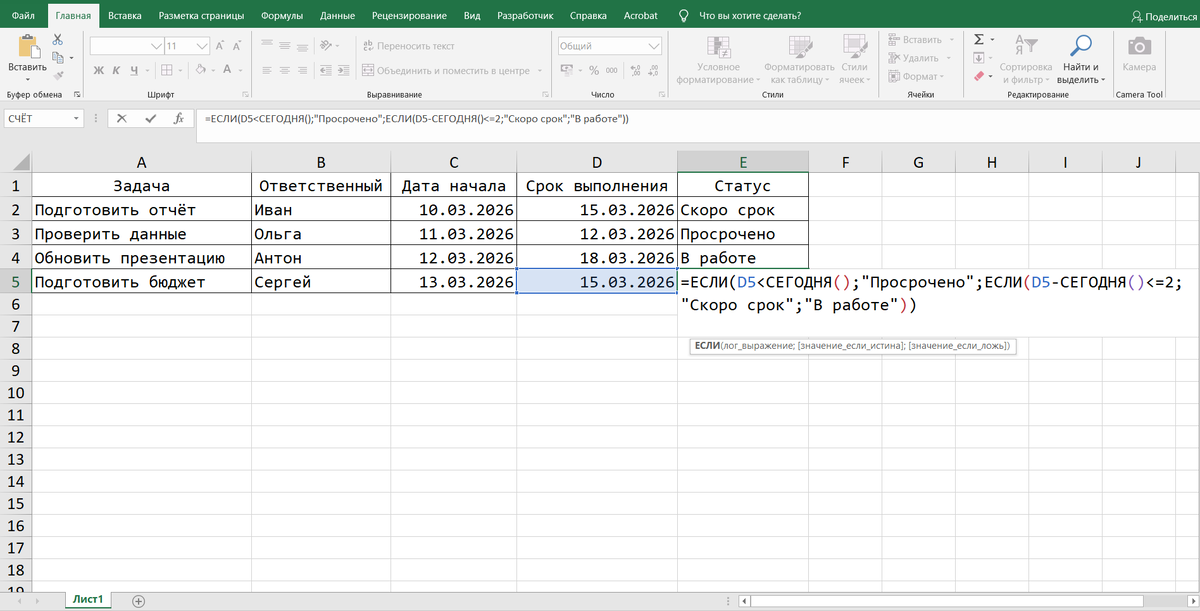1200x611 pixels.
Task: Click the Fill down arrow icon
Action: point(980,58)
